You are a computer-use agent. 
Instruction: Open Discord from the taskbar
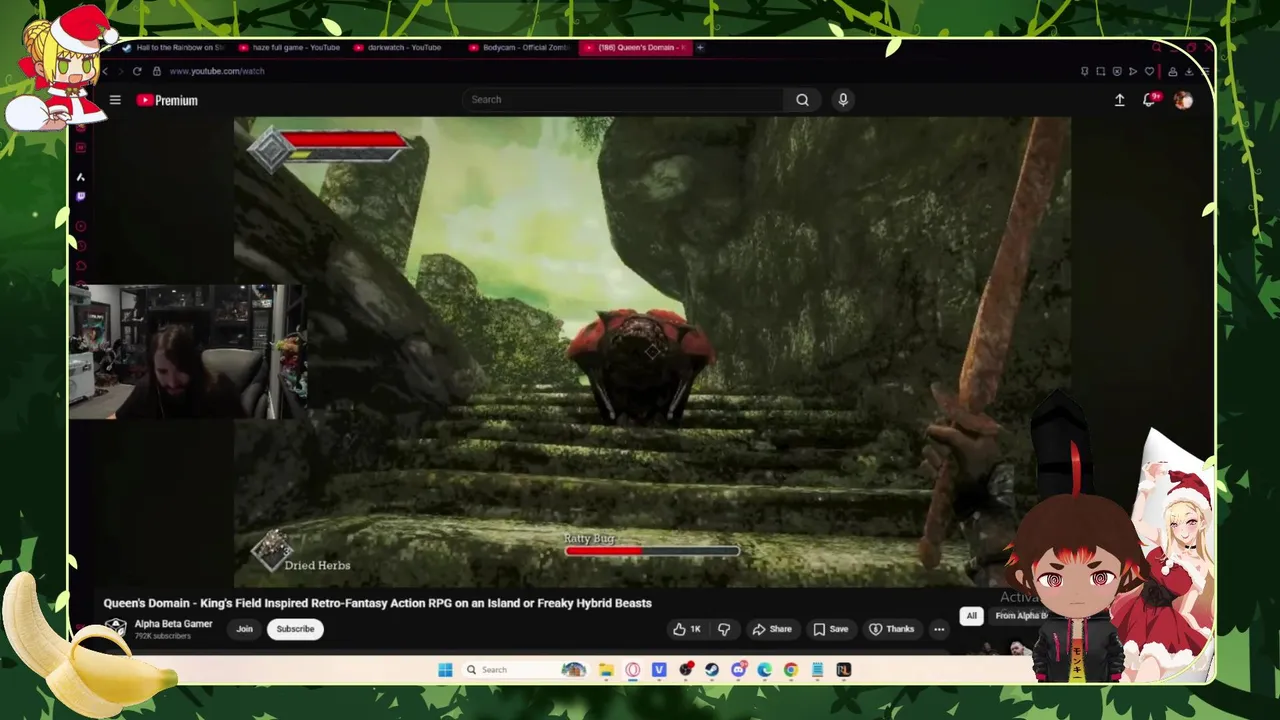tap(738, 670)
